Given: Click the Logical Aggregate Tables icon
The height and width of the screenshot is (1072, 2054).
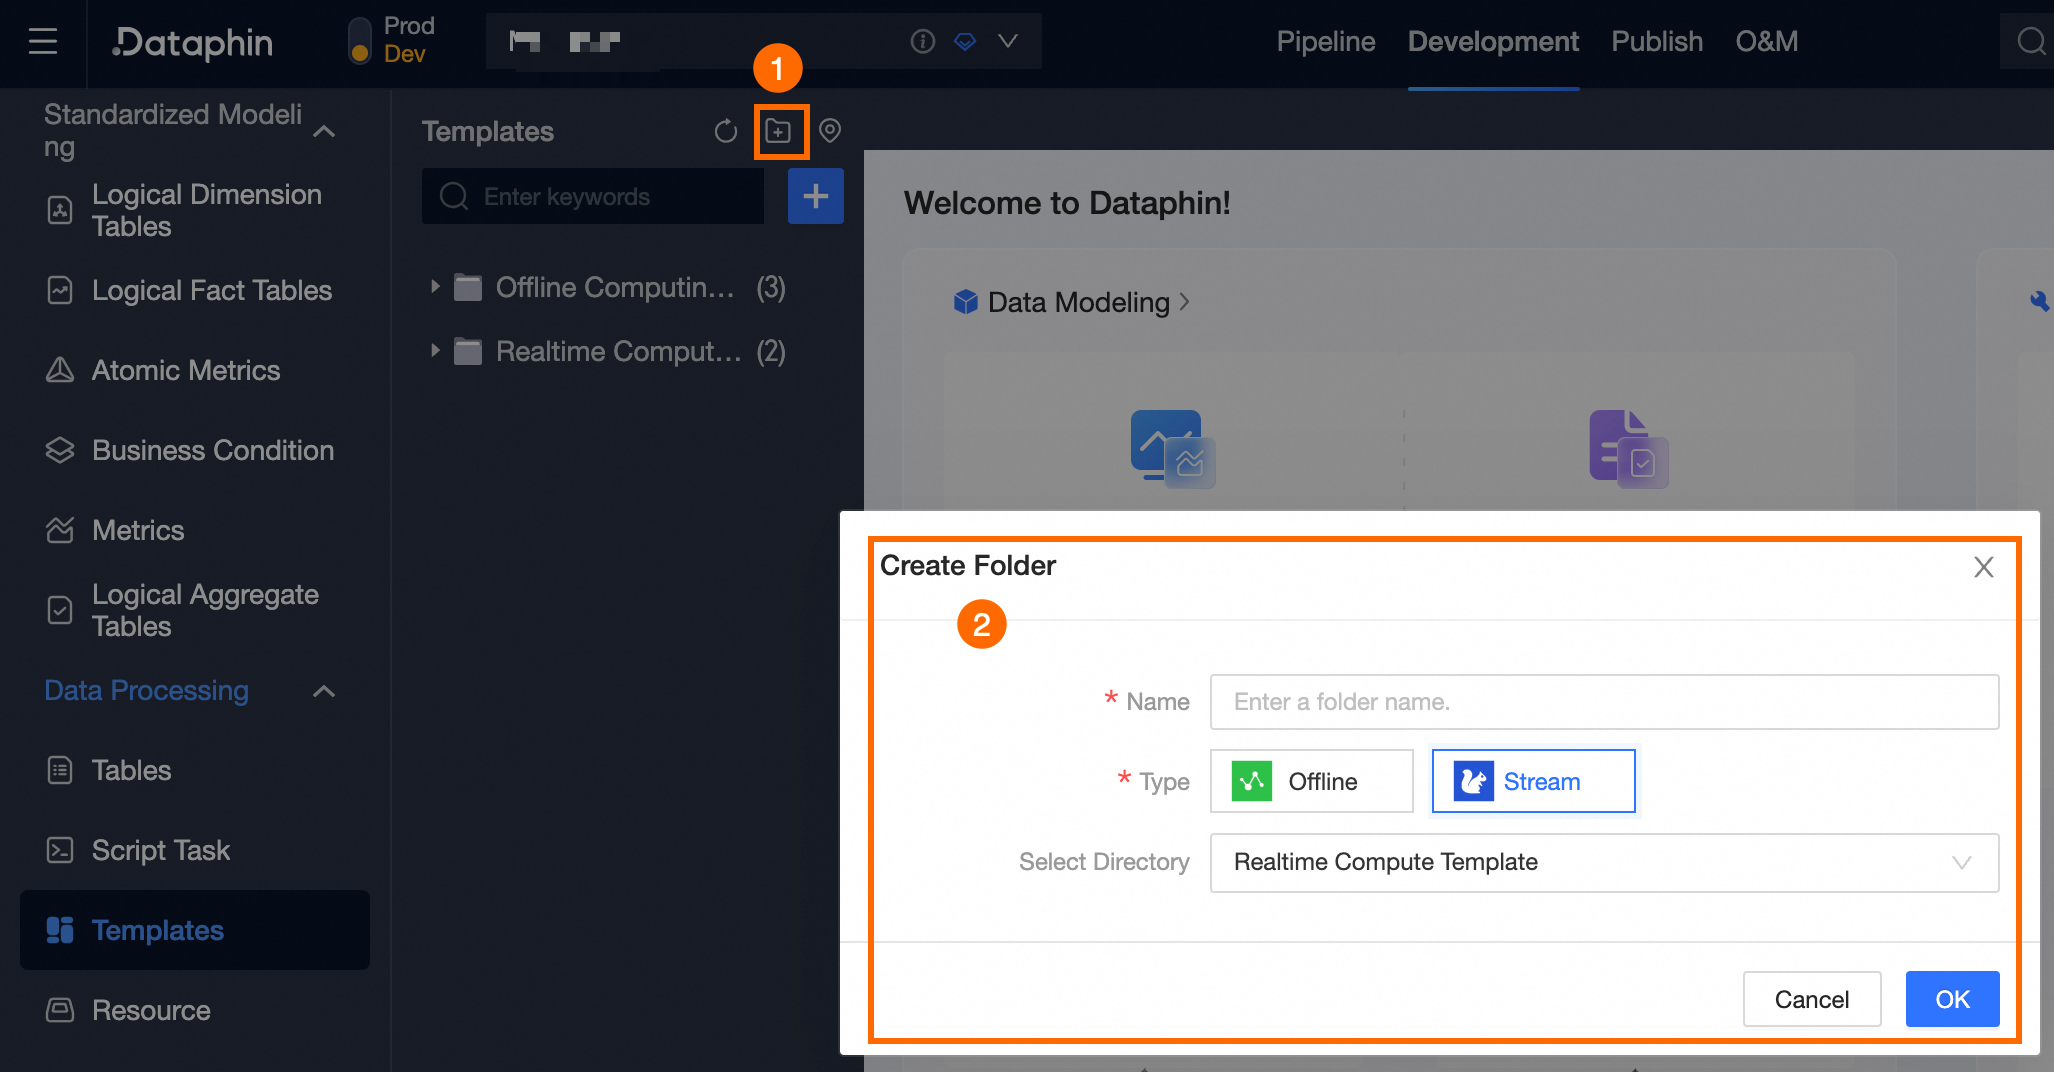Looking at the screenshot, I should pos(60,610).
